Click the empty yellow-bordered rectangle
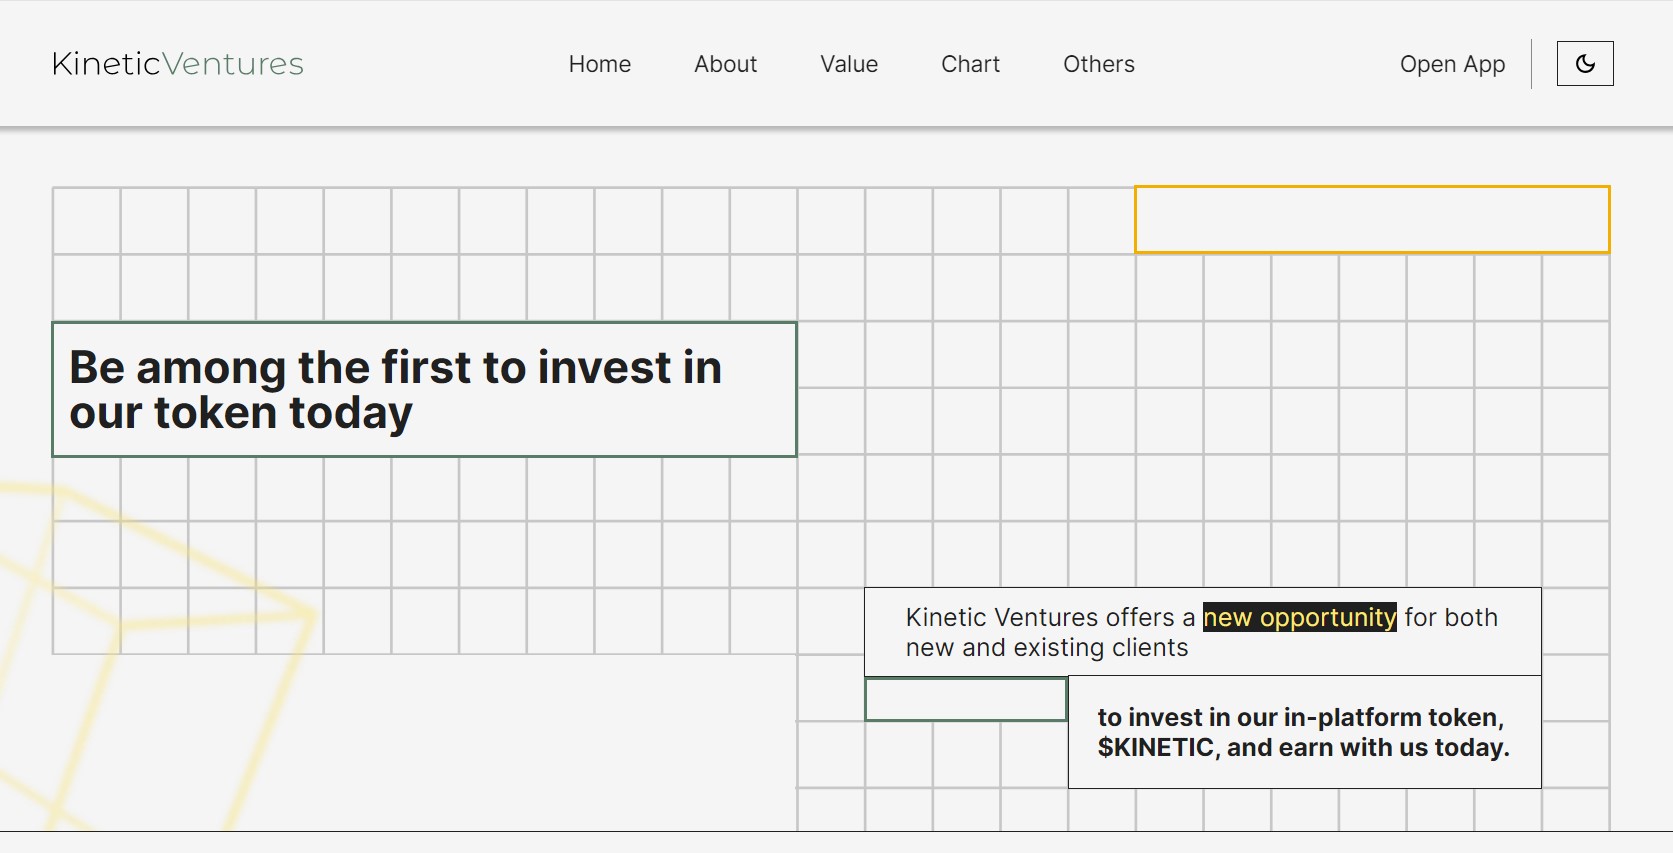 [x=1371, y=219]
